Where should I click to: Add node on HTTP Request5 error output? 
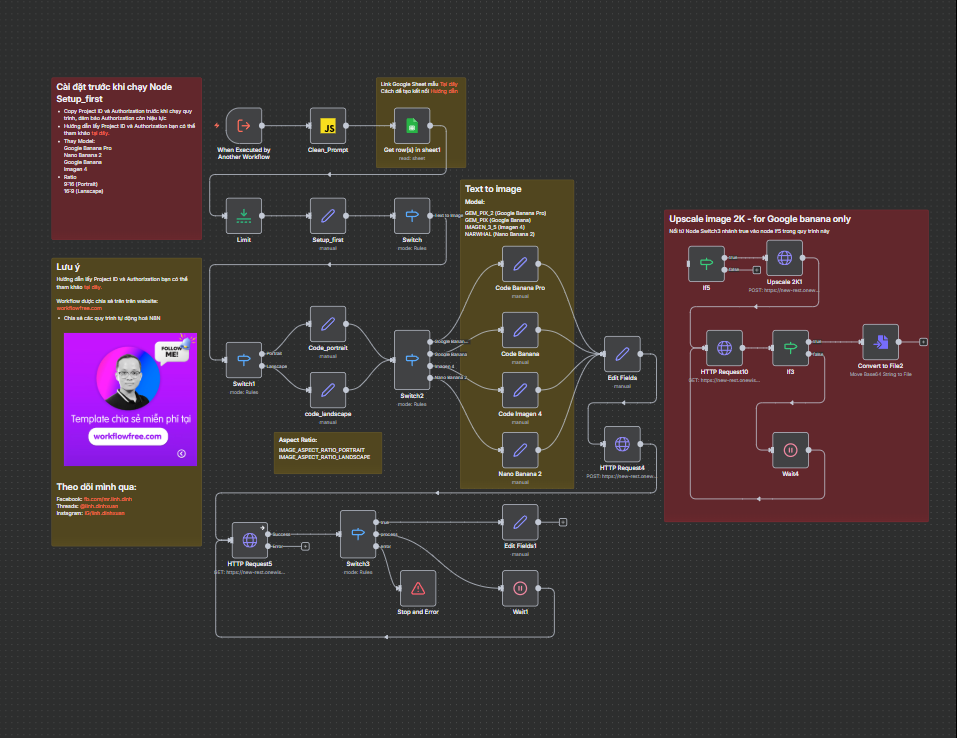pos(305,546)
